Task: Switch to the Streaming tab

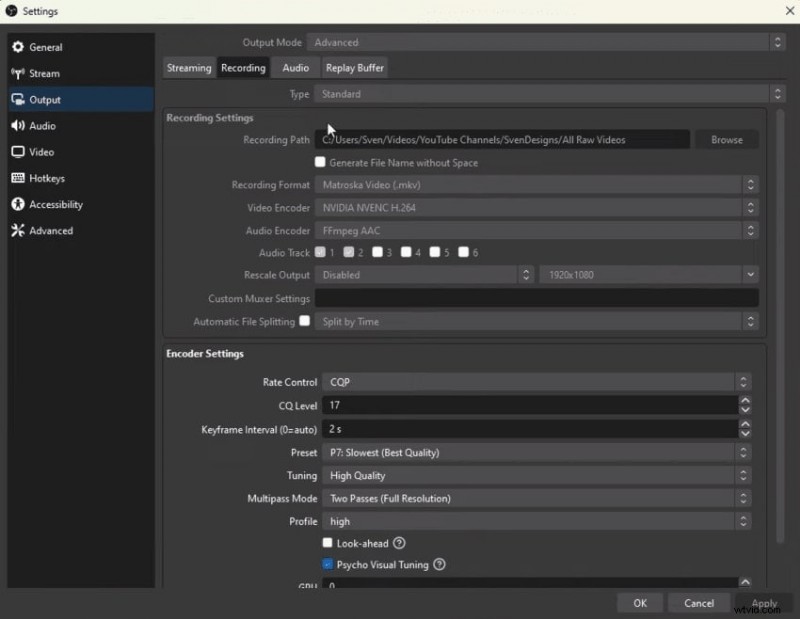Action: pyautogui.click(x=189, y=68)
